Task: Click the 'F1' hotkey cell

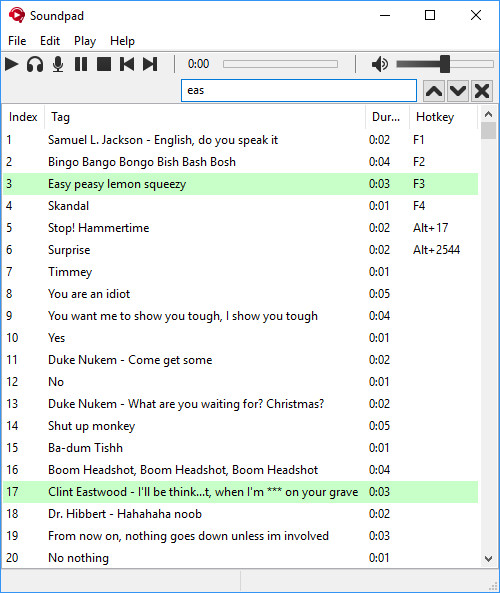Action: click(x=419, y=140)
